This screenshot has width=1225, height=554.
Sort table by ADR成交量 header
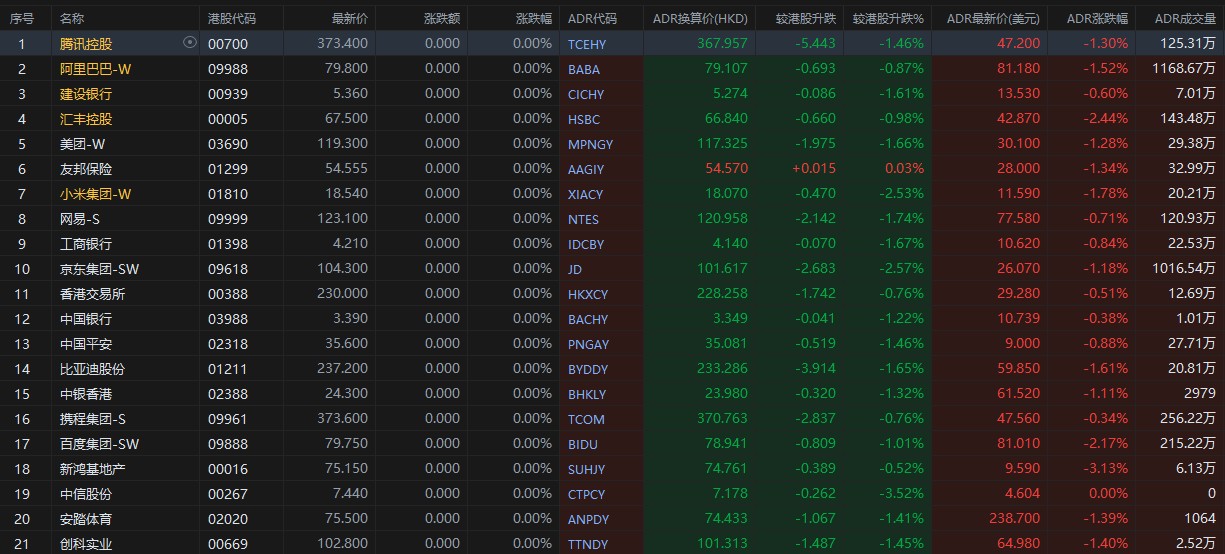tap(1184, 18)
